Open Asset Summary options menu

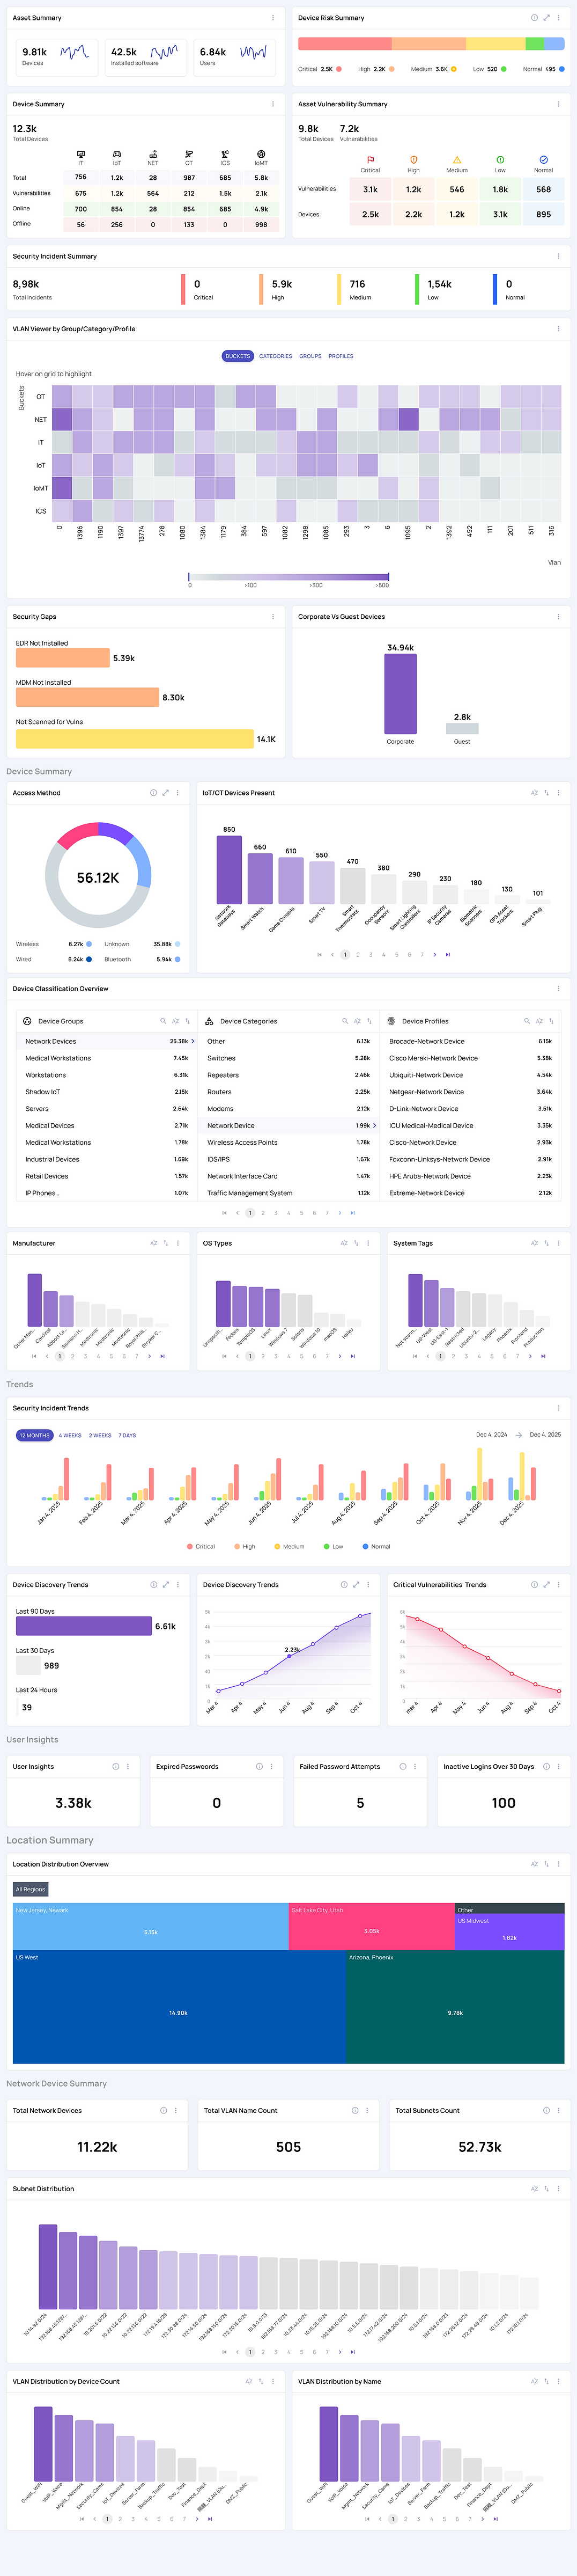273,18
